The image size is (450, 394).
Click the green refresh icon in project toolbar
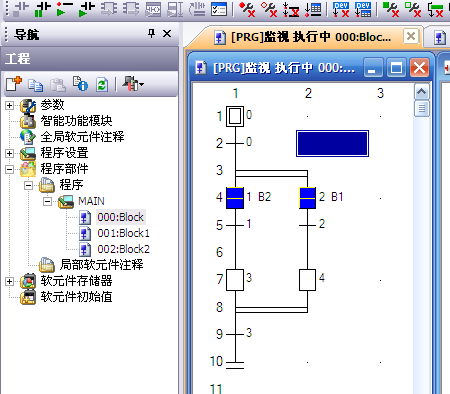[x=102, y=85]
